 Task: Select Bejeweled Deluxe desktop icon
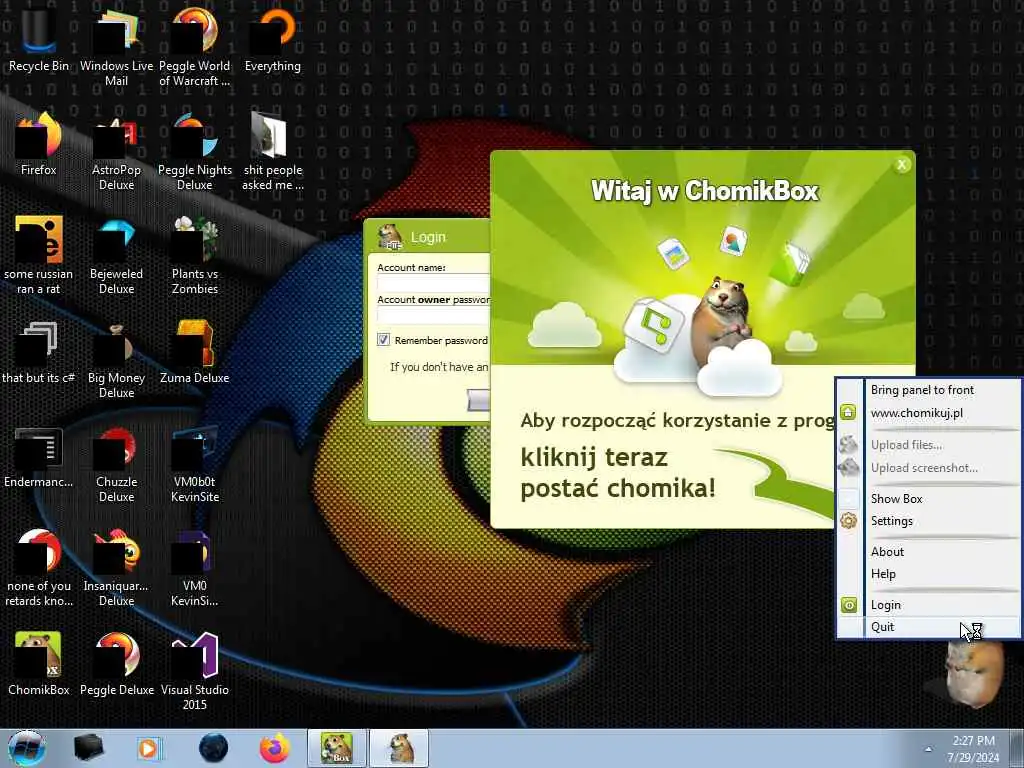[x=116, y=255]
